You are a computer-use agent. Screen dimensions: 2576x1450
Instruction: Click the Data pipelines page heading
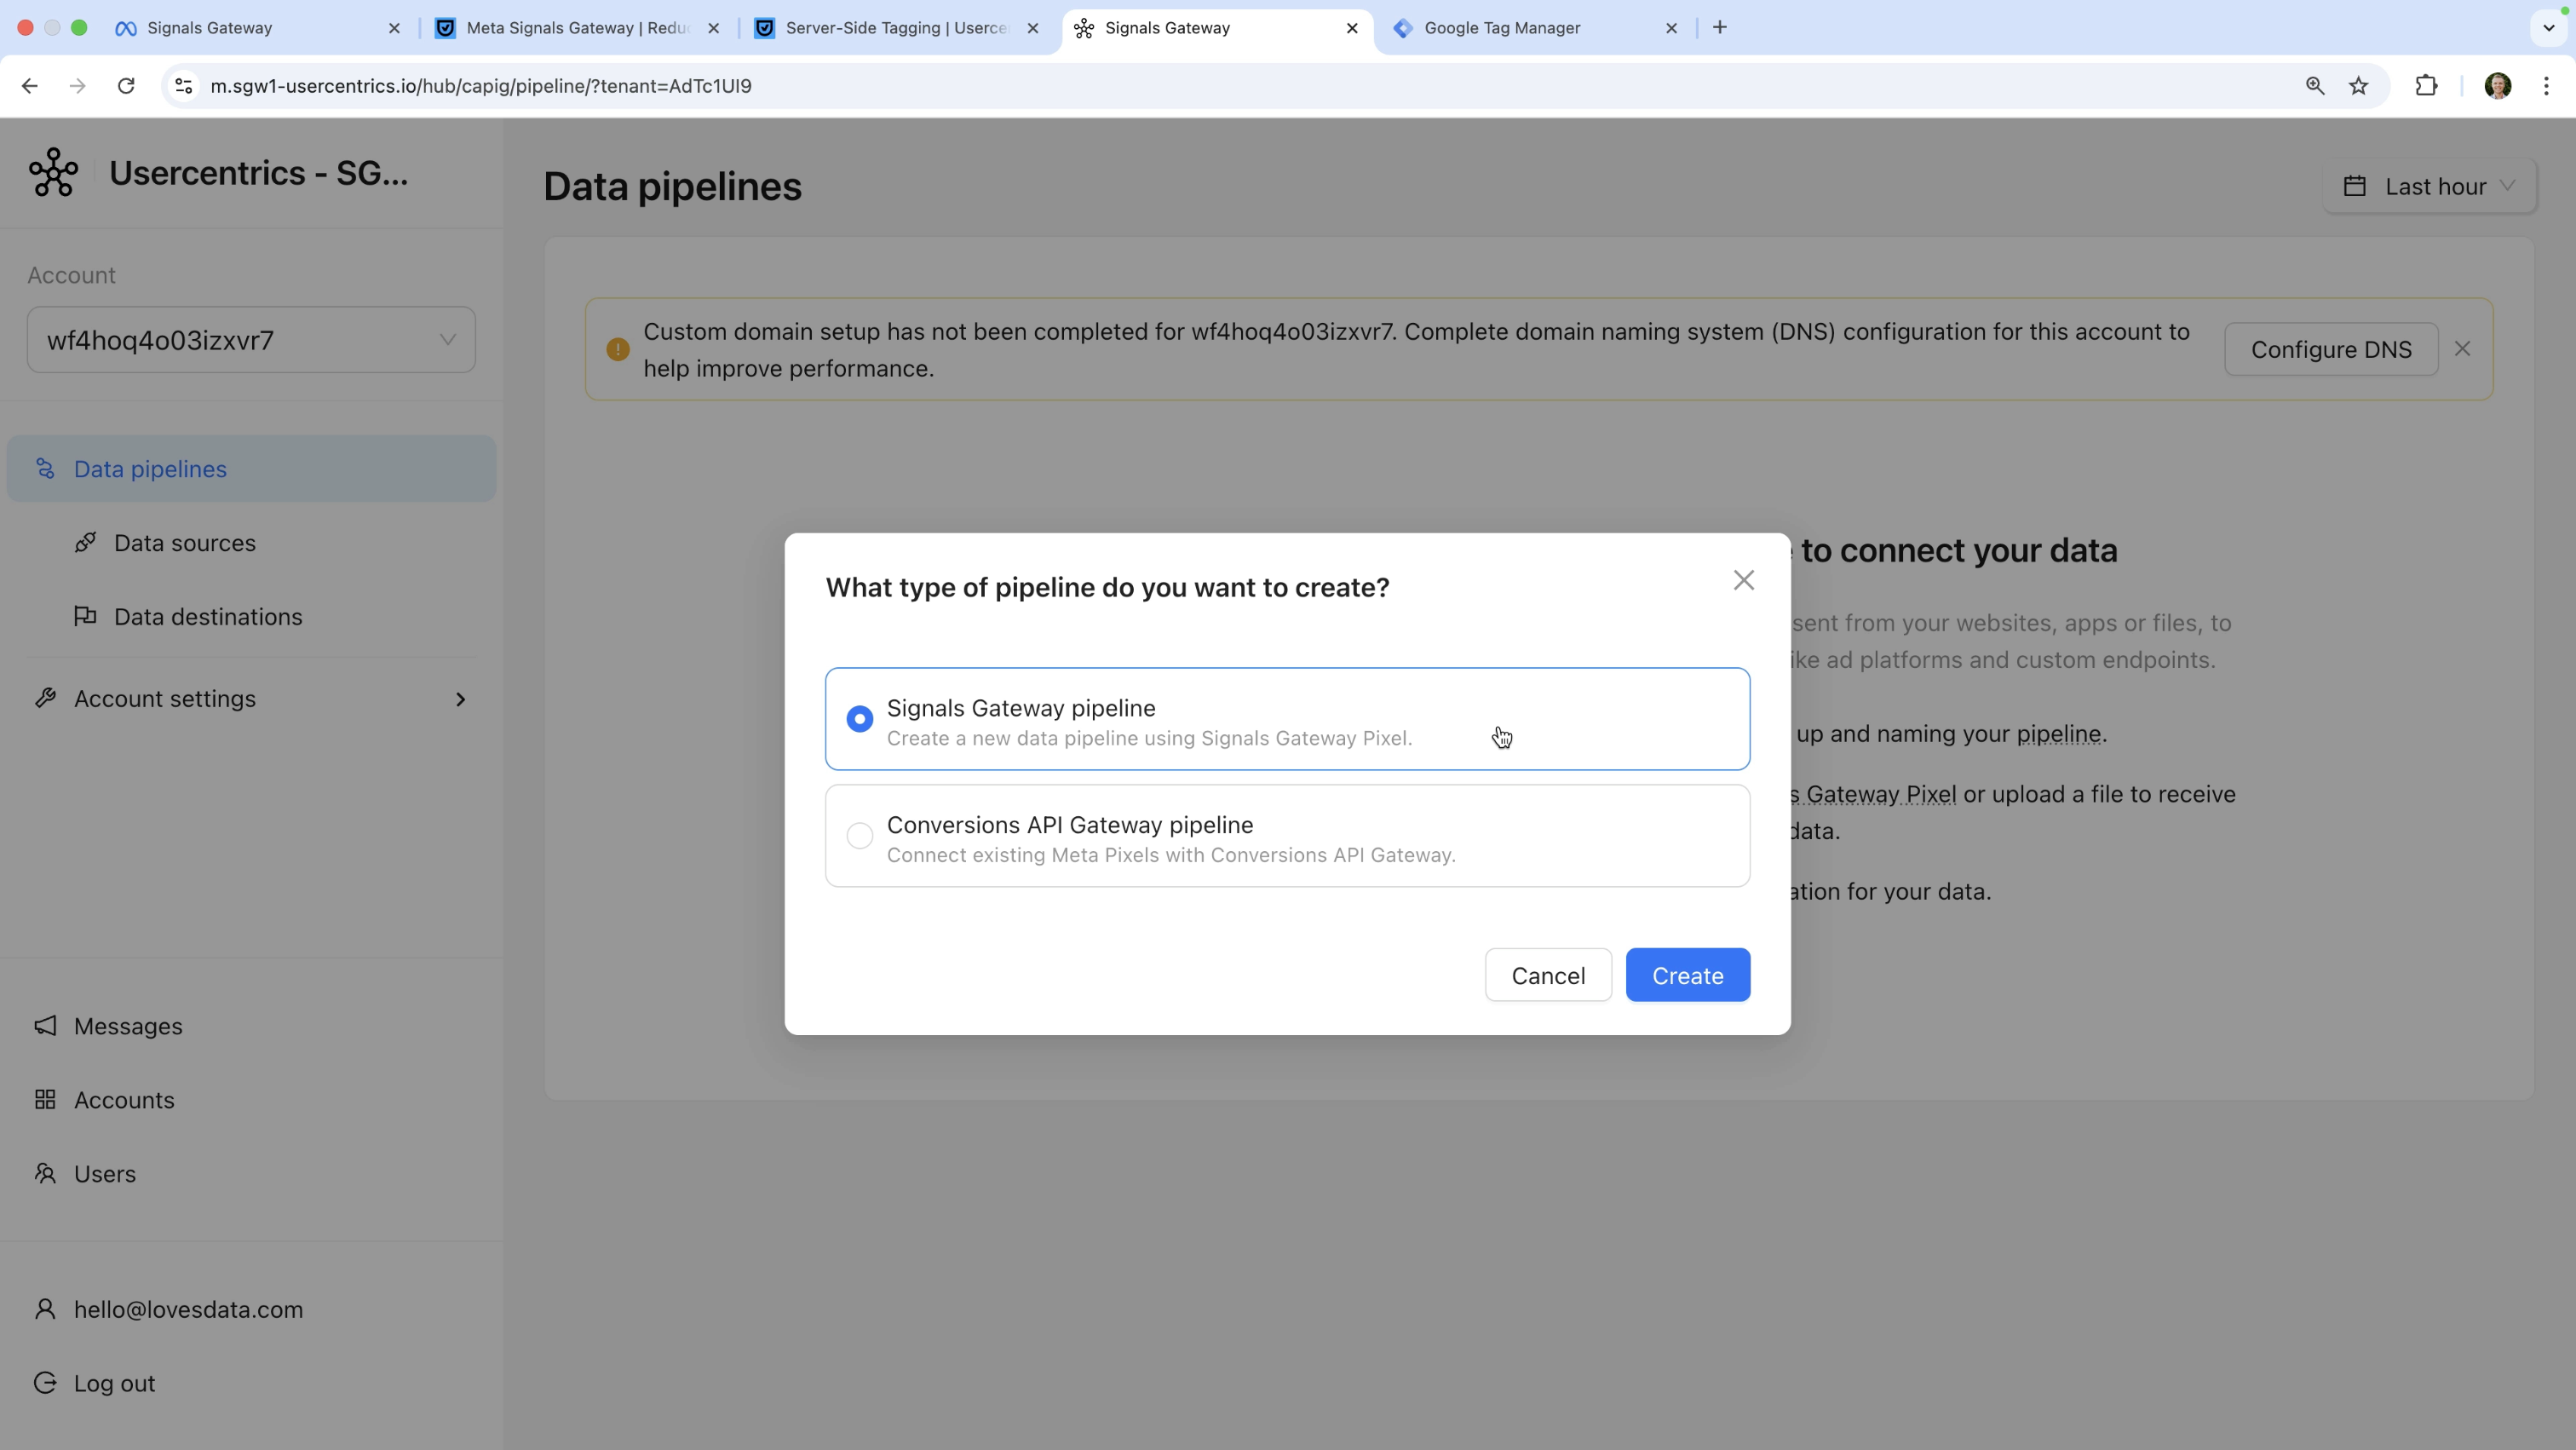click(x=672, y=187)
